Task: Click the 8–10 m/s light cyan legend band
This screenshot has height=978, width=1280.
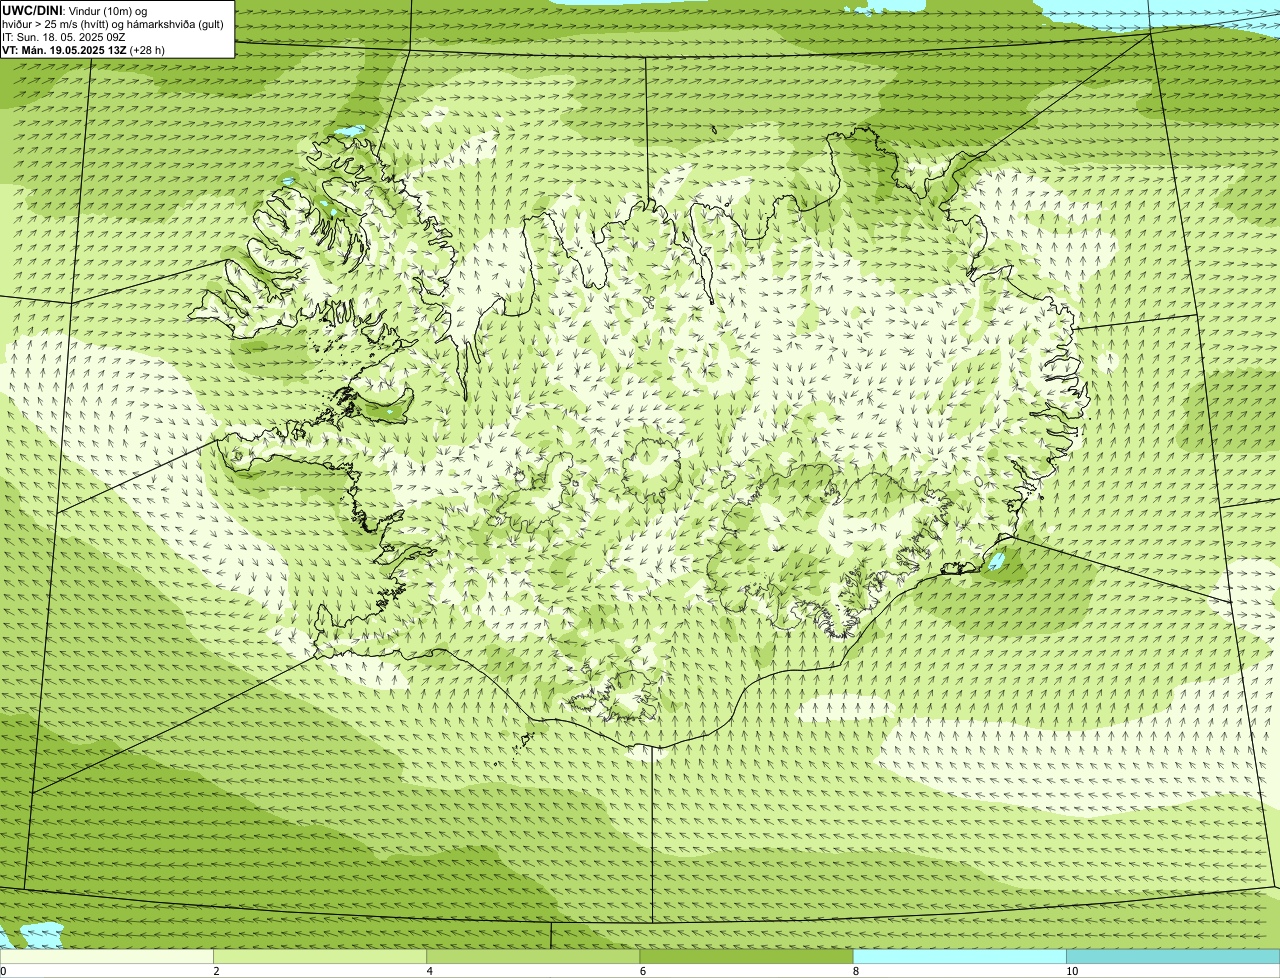Action: pyautogui.click(x=959, y=957)
